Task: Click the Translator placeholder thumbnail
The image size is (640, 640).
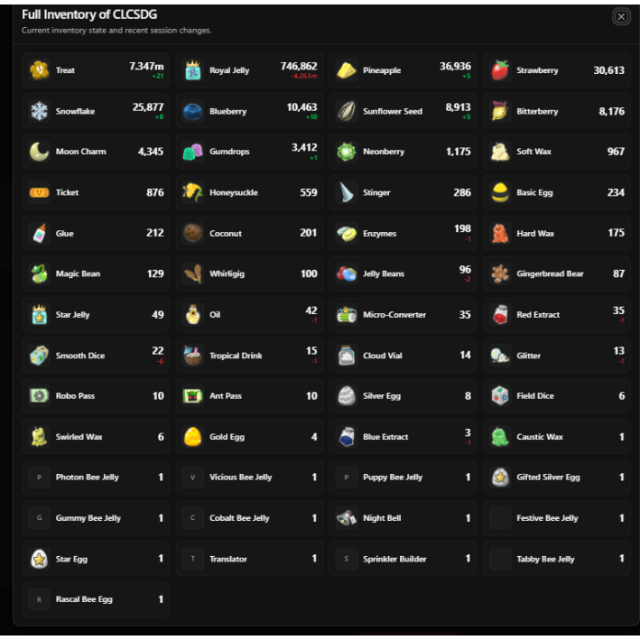Action: click(193, 559)
